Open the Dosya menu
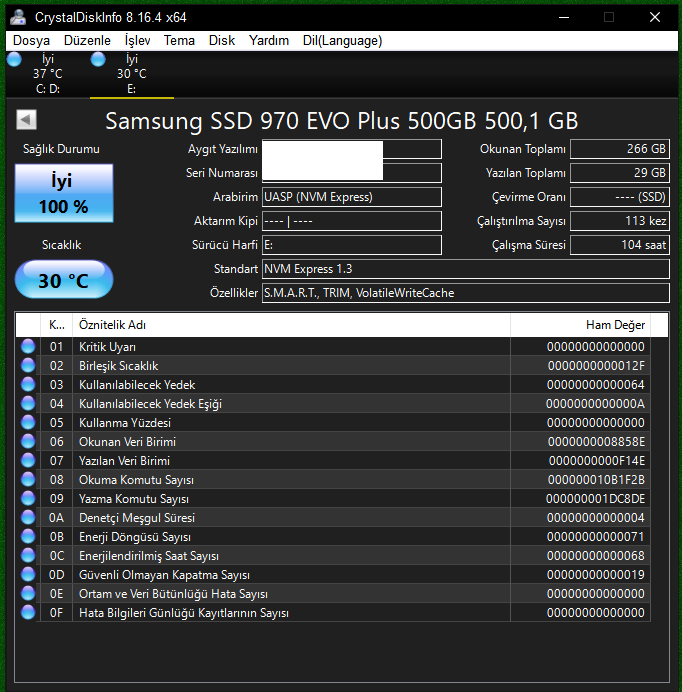Screen dimensions: 682x692 click(31, 41)
